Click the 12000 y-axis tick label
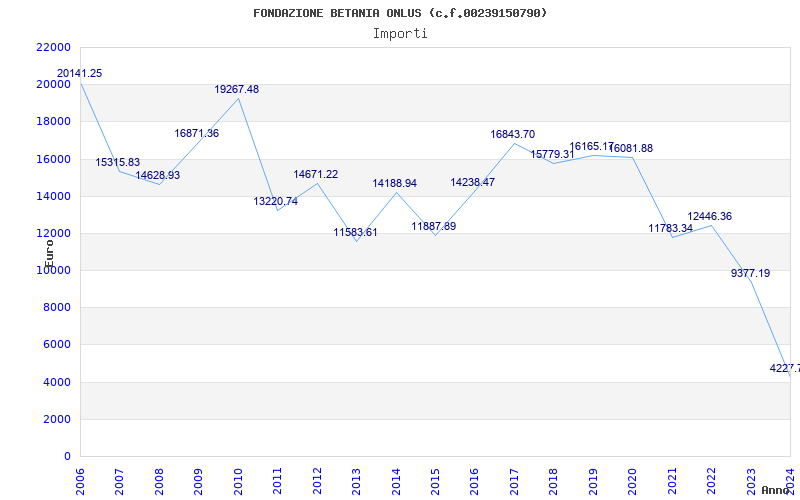The image size is (800, 500). click(x=54, y=234)
